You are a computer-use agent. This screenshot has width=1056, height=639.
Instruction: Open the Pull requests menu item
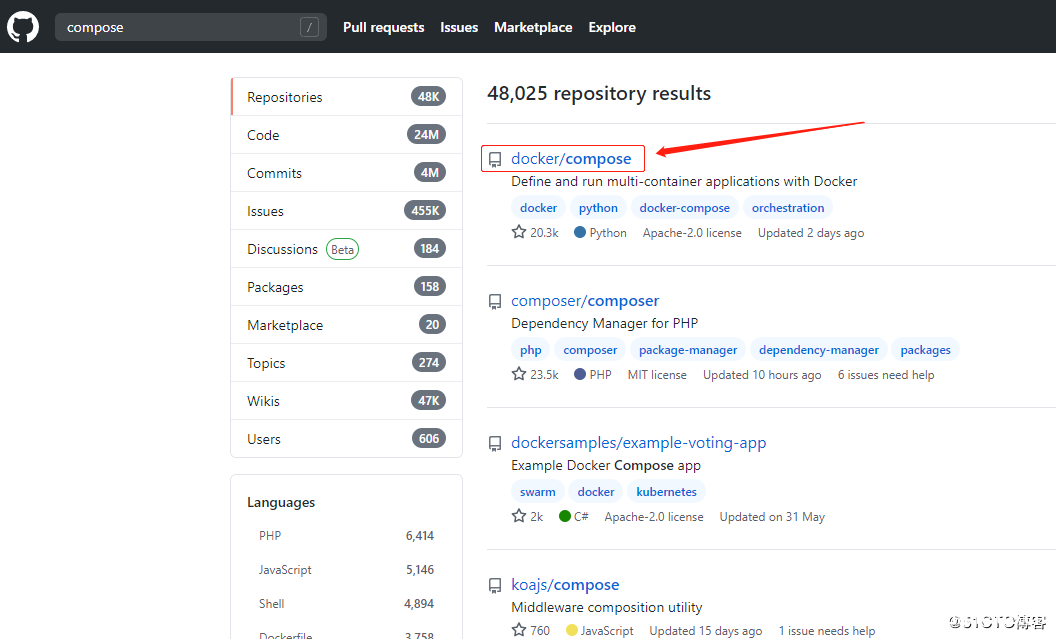tap(383, 27)
